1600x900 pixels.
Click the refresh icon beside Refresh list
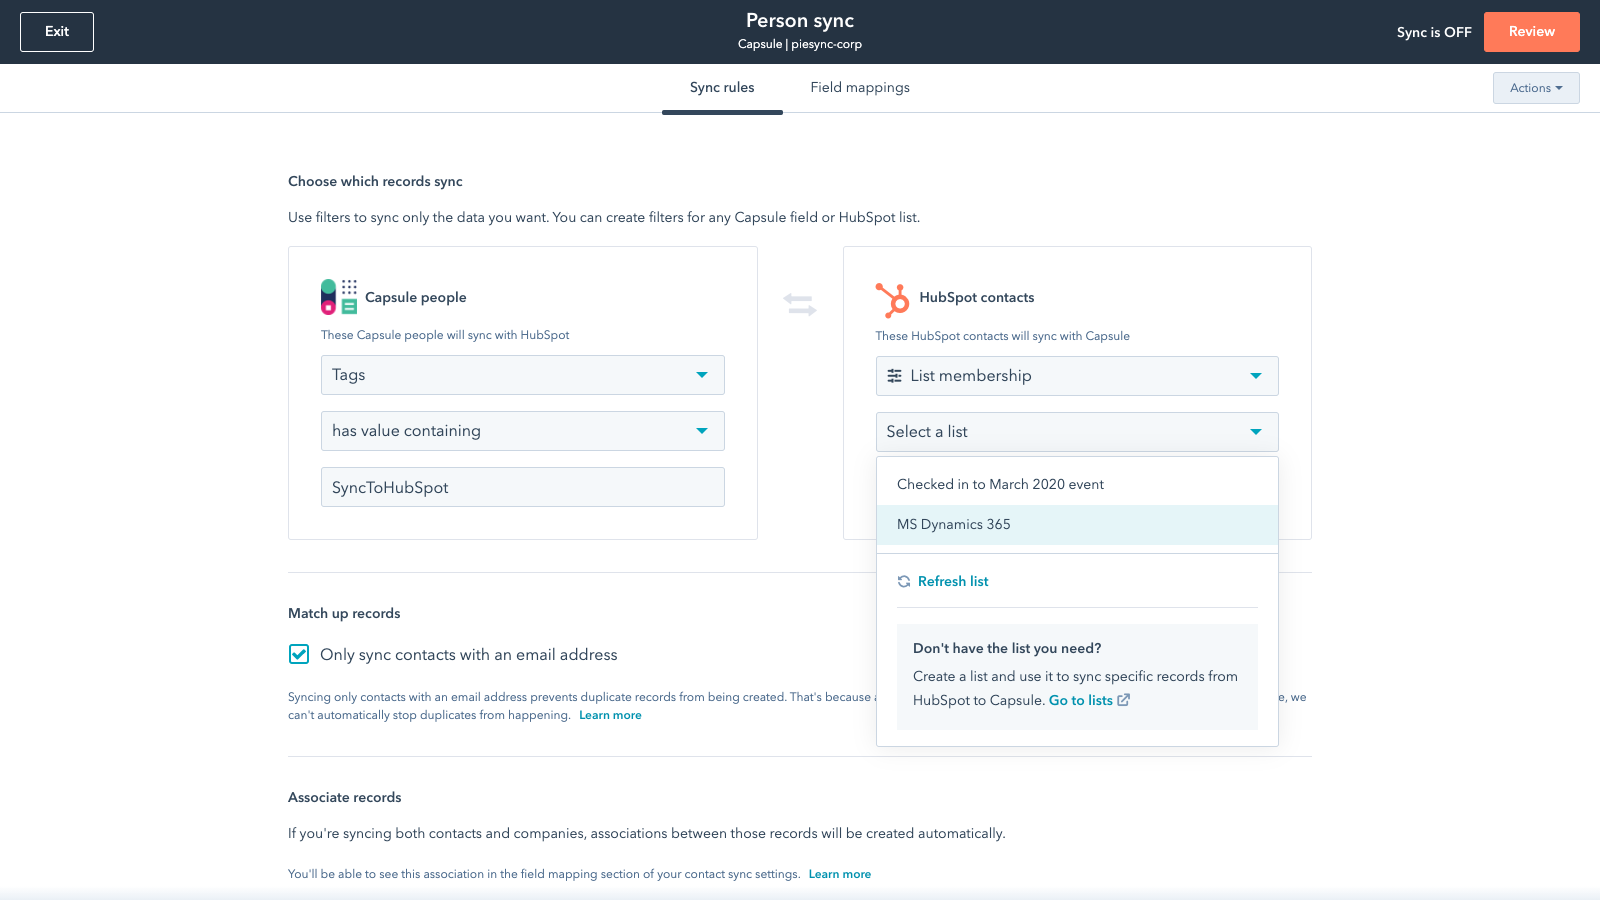click(x=904, y=582)
